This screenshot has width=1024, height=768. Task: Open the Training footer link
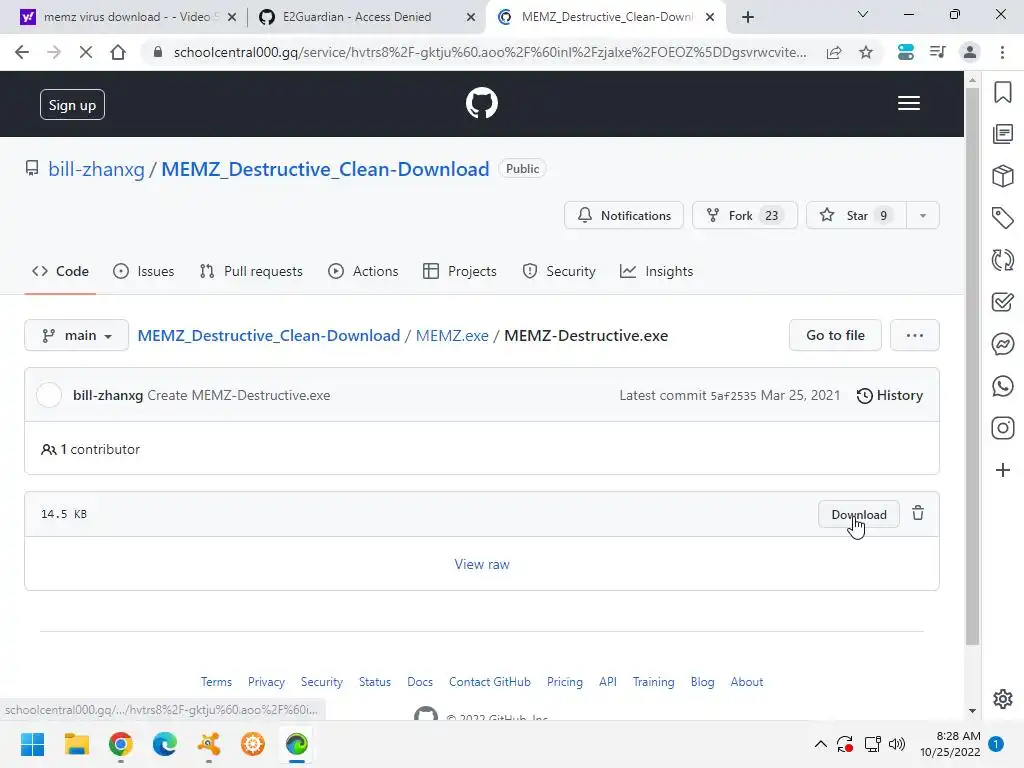coord(654,682)
